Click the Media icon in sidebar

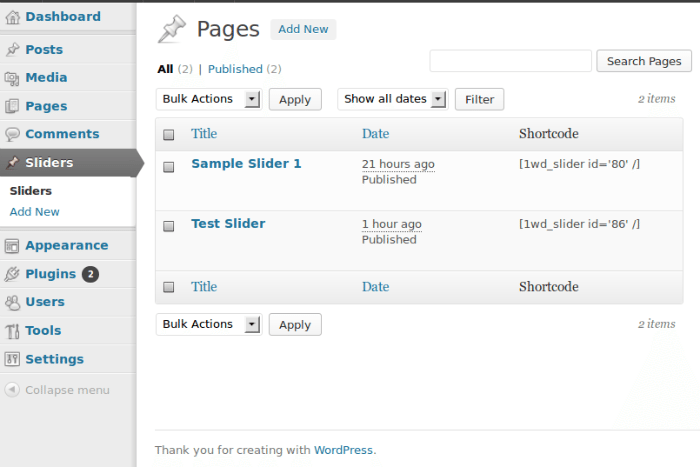click(12, 78)
